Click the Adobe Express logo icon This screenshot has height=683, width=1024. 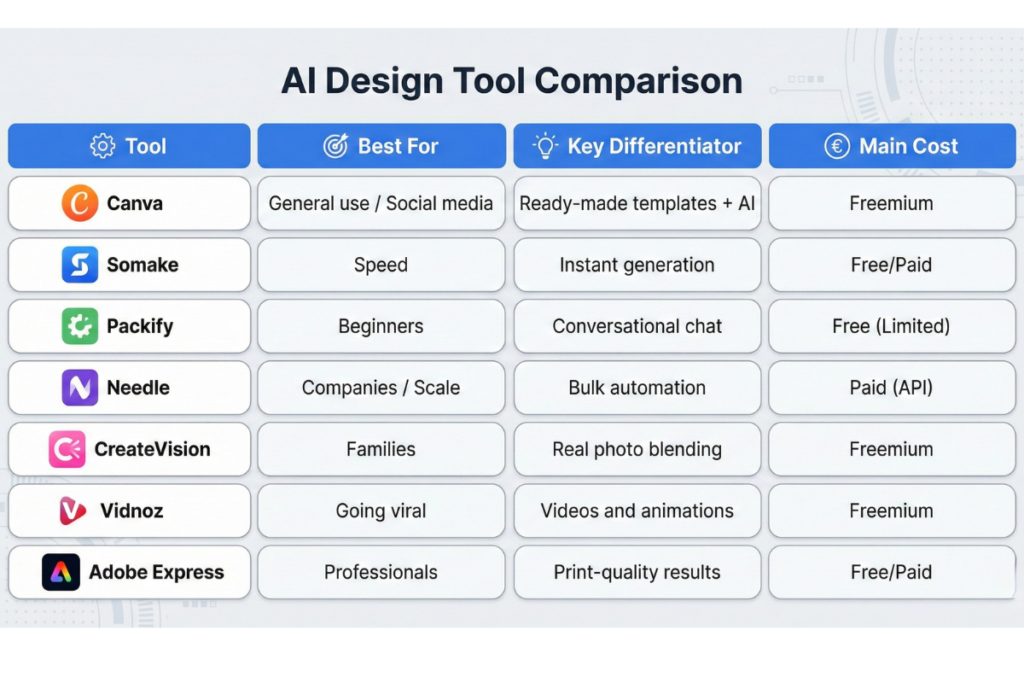pyautogui.click(x=60, y=572)
